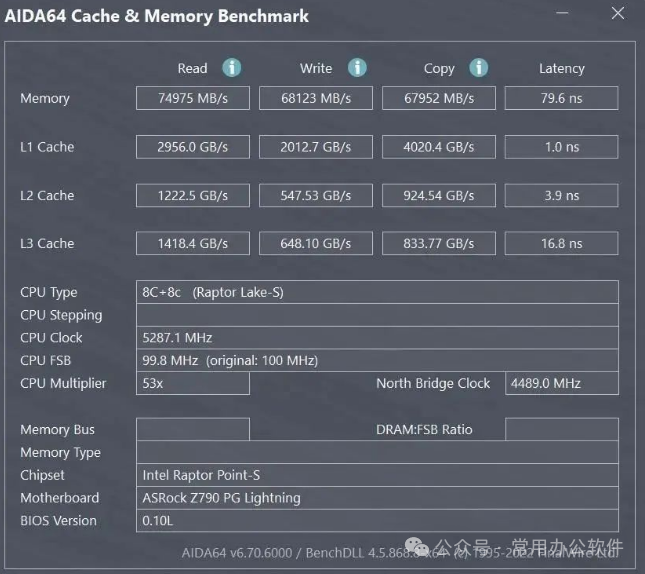This screenshot has width=645, height=574.
Task: Click the empty DRAM:FSB Ratio field
Action: [561, 429]
